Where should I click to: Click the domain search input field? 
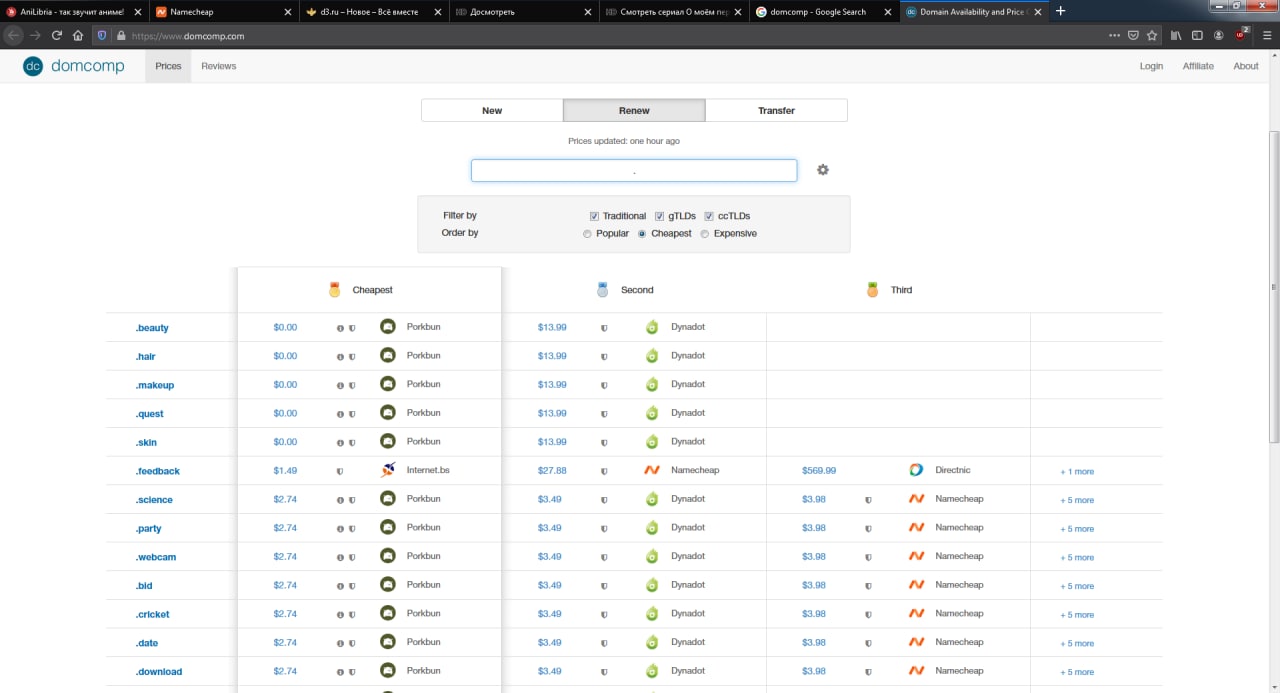[634, 170]
